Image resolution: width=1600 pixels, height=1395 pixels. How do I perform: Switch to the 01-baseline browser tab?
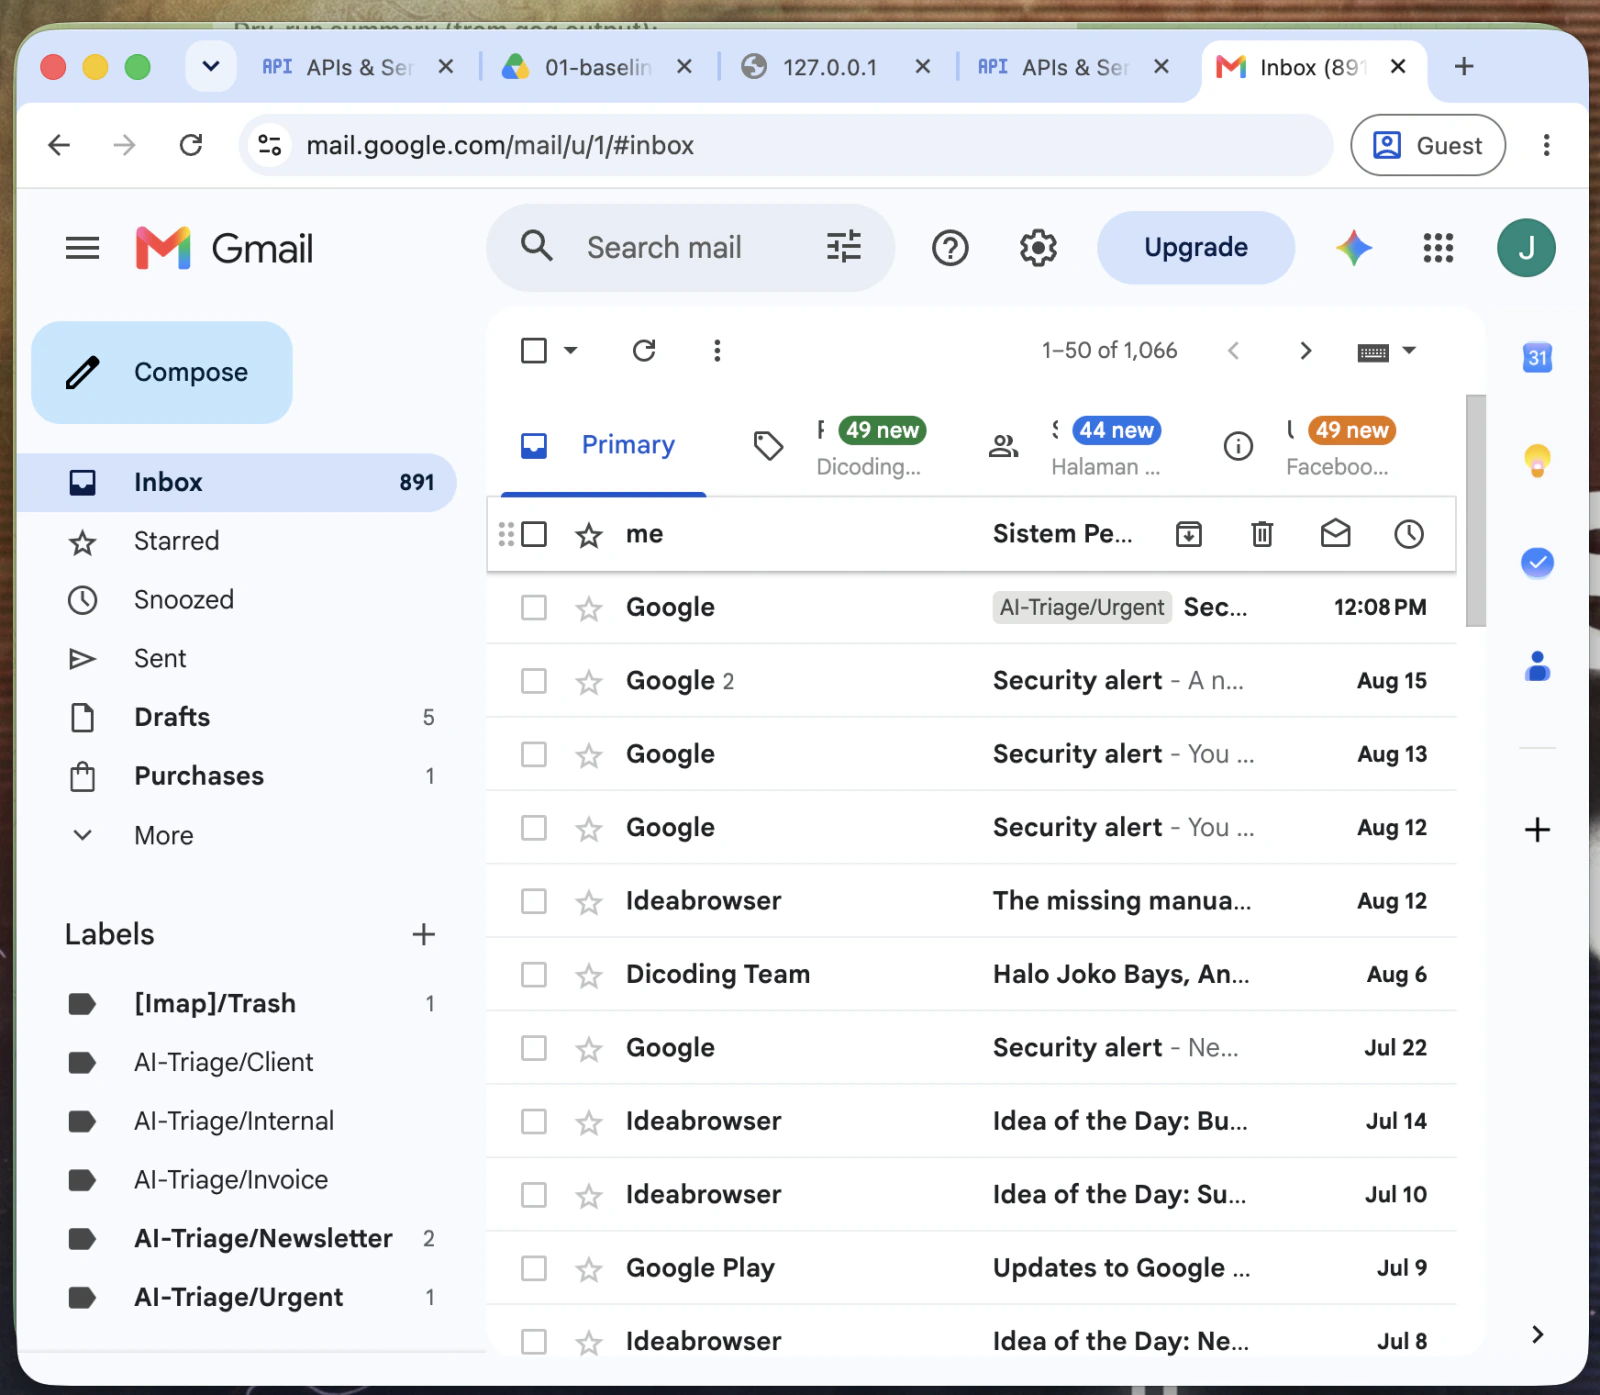[x=597, y=67]
